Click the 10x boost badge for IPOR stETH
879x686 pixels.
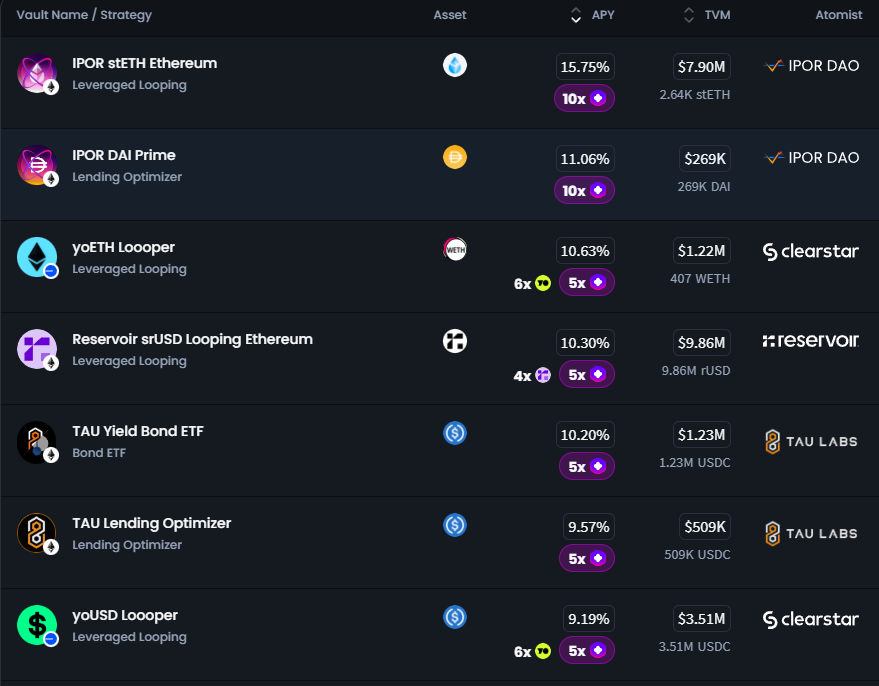point(584,98)
